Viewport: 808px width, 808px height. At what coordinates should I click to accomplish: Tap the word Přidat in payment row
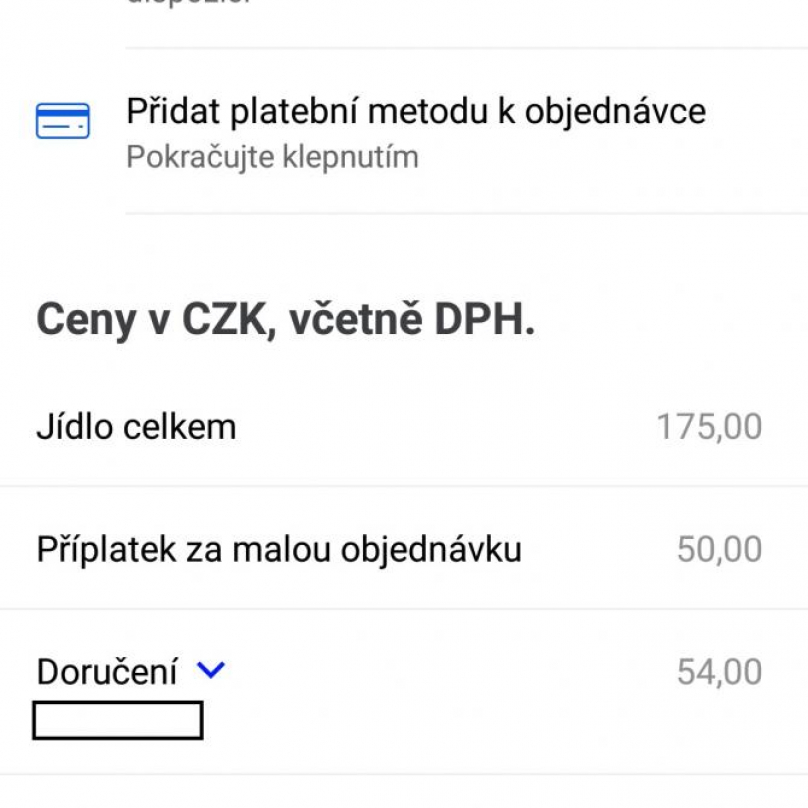(x=174, y=111)
